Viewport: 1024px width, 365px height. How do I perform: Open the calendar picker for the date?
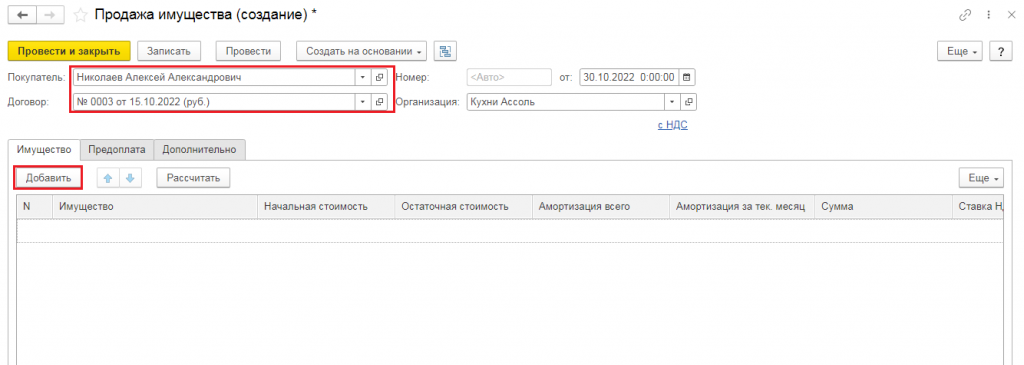(686, 77)
